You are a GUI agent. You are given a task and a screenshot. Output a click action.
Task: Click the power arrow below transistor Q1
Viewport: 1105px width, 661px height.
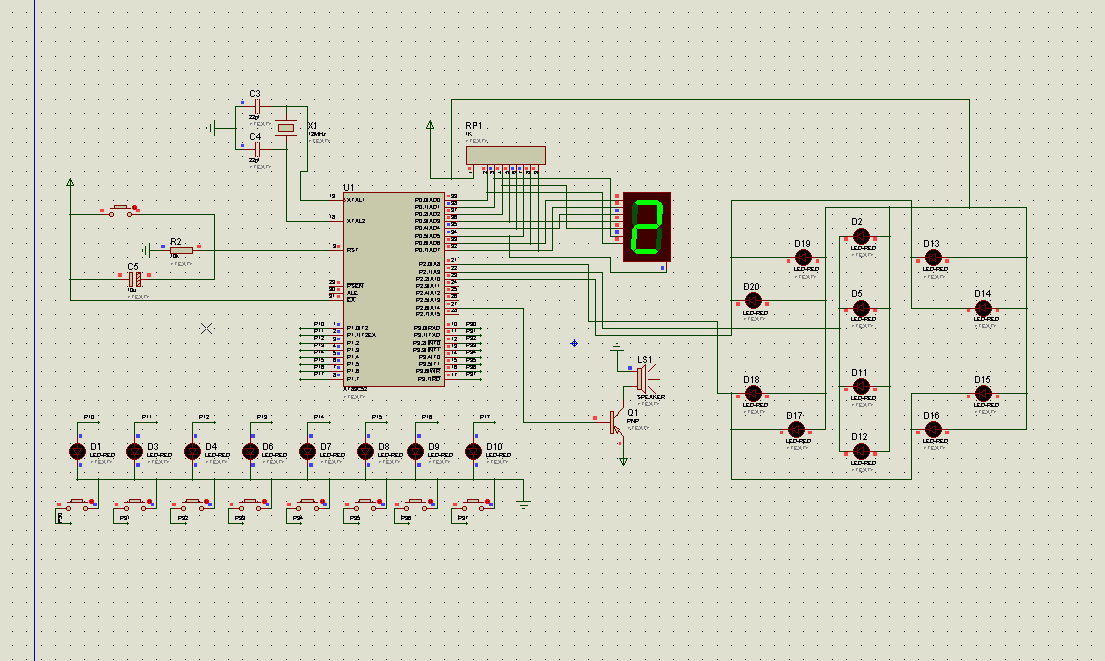pos(623,462)
